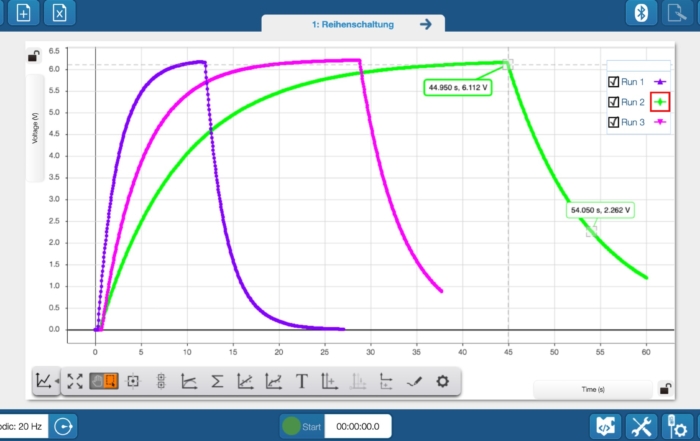This screenshot has width=700, height=441.
Task: Toggle the data selection highlight tool
Action: tap(104, 381)
